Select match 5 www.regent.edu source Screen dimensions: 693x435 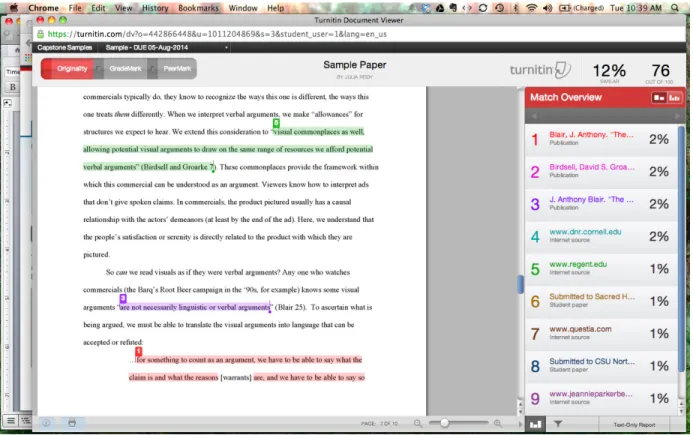tap(601, 269)
